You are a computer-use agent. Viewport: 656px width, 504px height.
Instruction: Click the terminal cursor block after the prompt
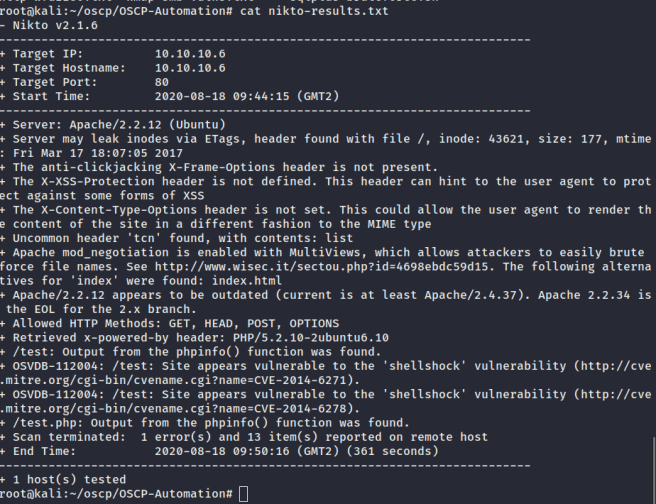click(244, 494)
